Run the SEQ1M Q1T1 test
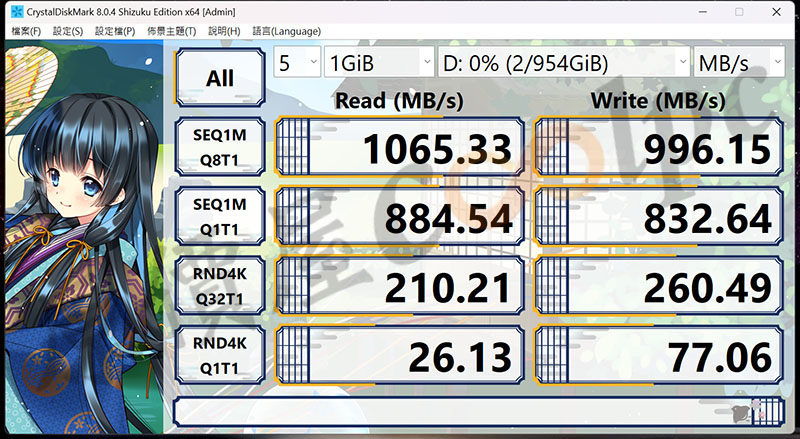This screenshot has height=439, width=800. (220, 216)
